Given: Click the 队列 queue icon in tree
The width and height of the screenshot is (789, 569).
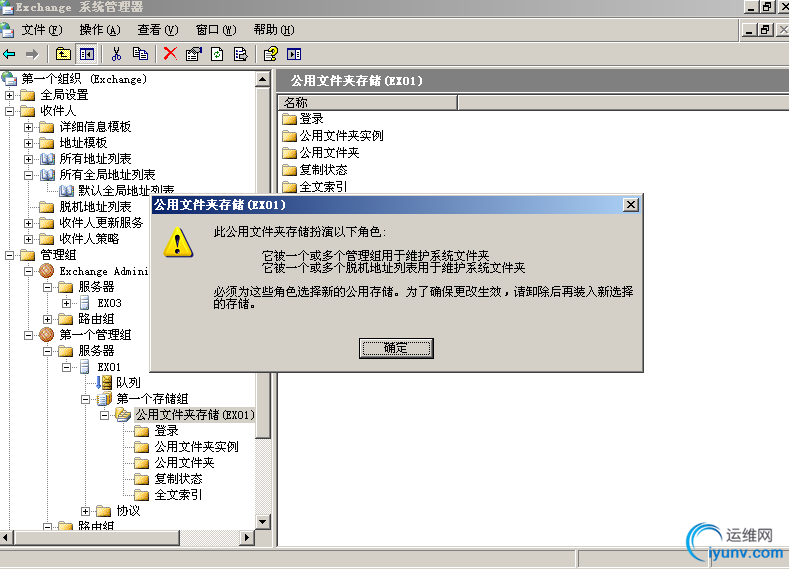Looking at the screenshot, I should (x=104, y=382).
